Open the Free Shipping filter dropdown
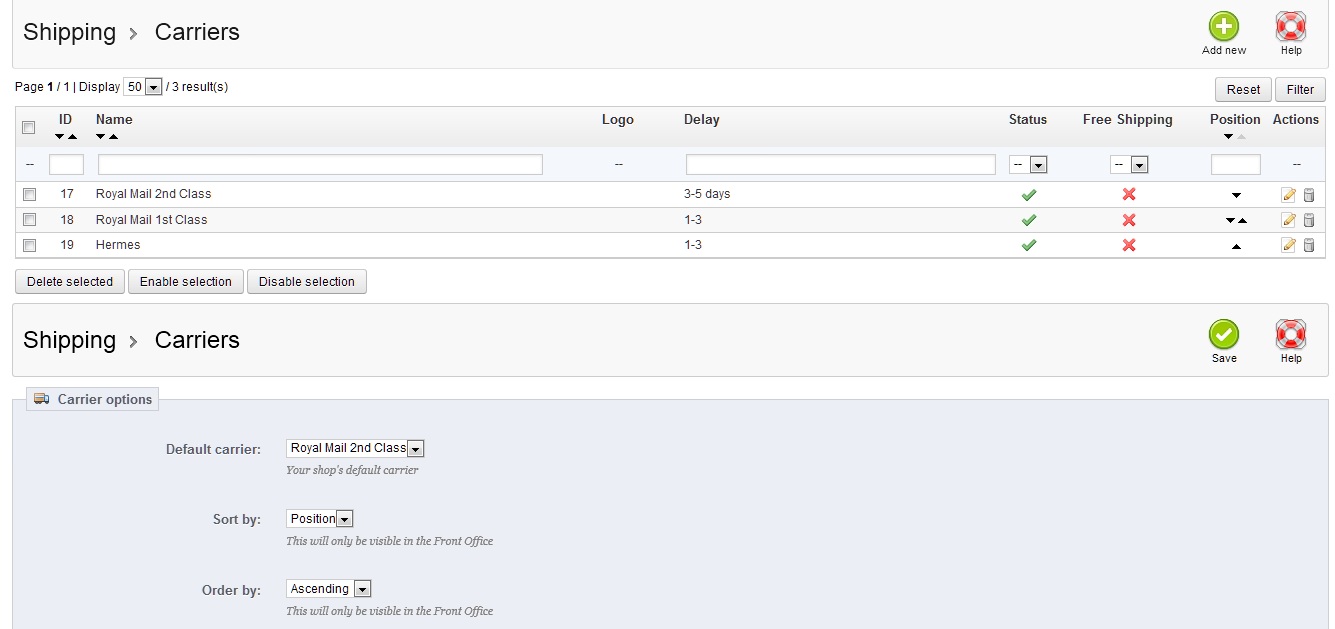 pyautogui.click(x=1129, y=164)
